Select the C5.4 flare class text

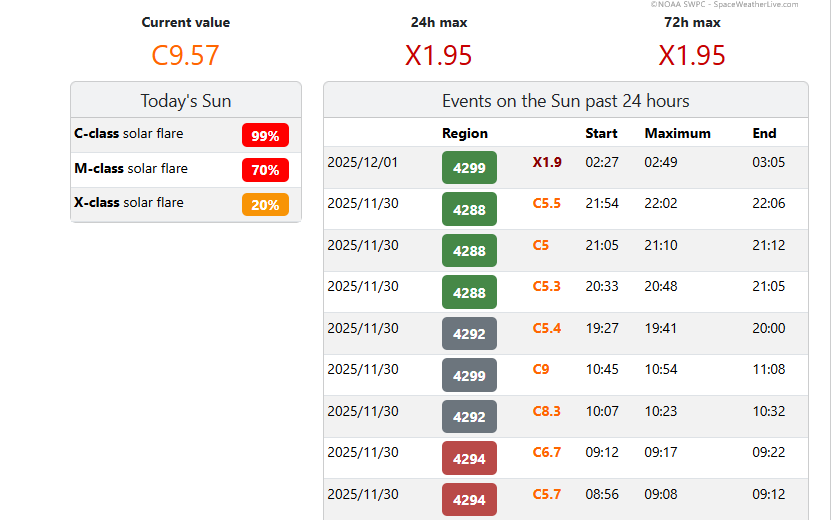(546, 328)
